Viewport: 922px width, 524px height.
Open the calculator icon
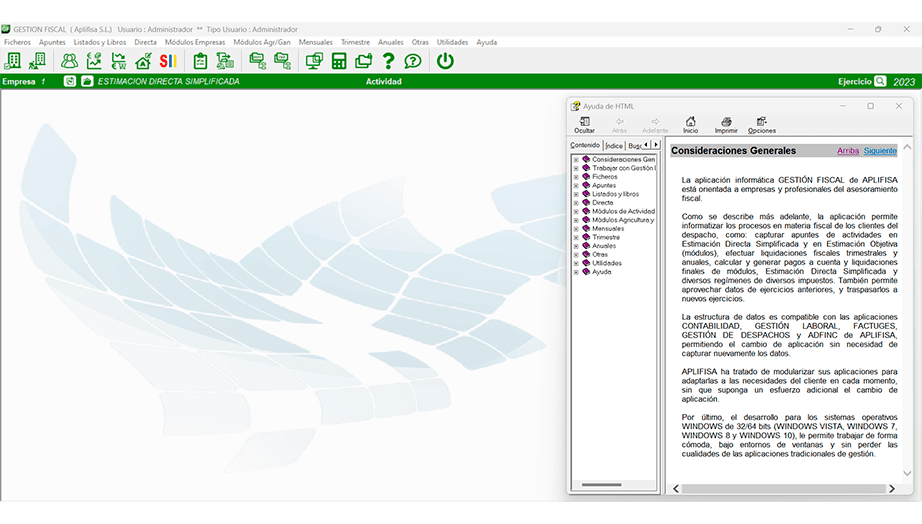pos(339,61)
